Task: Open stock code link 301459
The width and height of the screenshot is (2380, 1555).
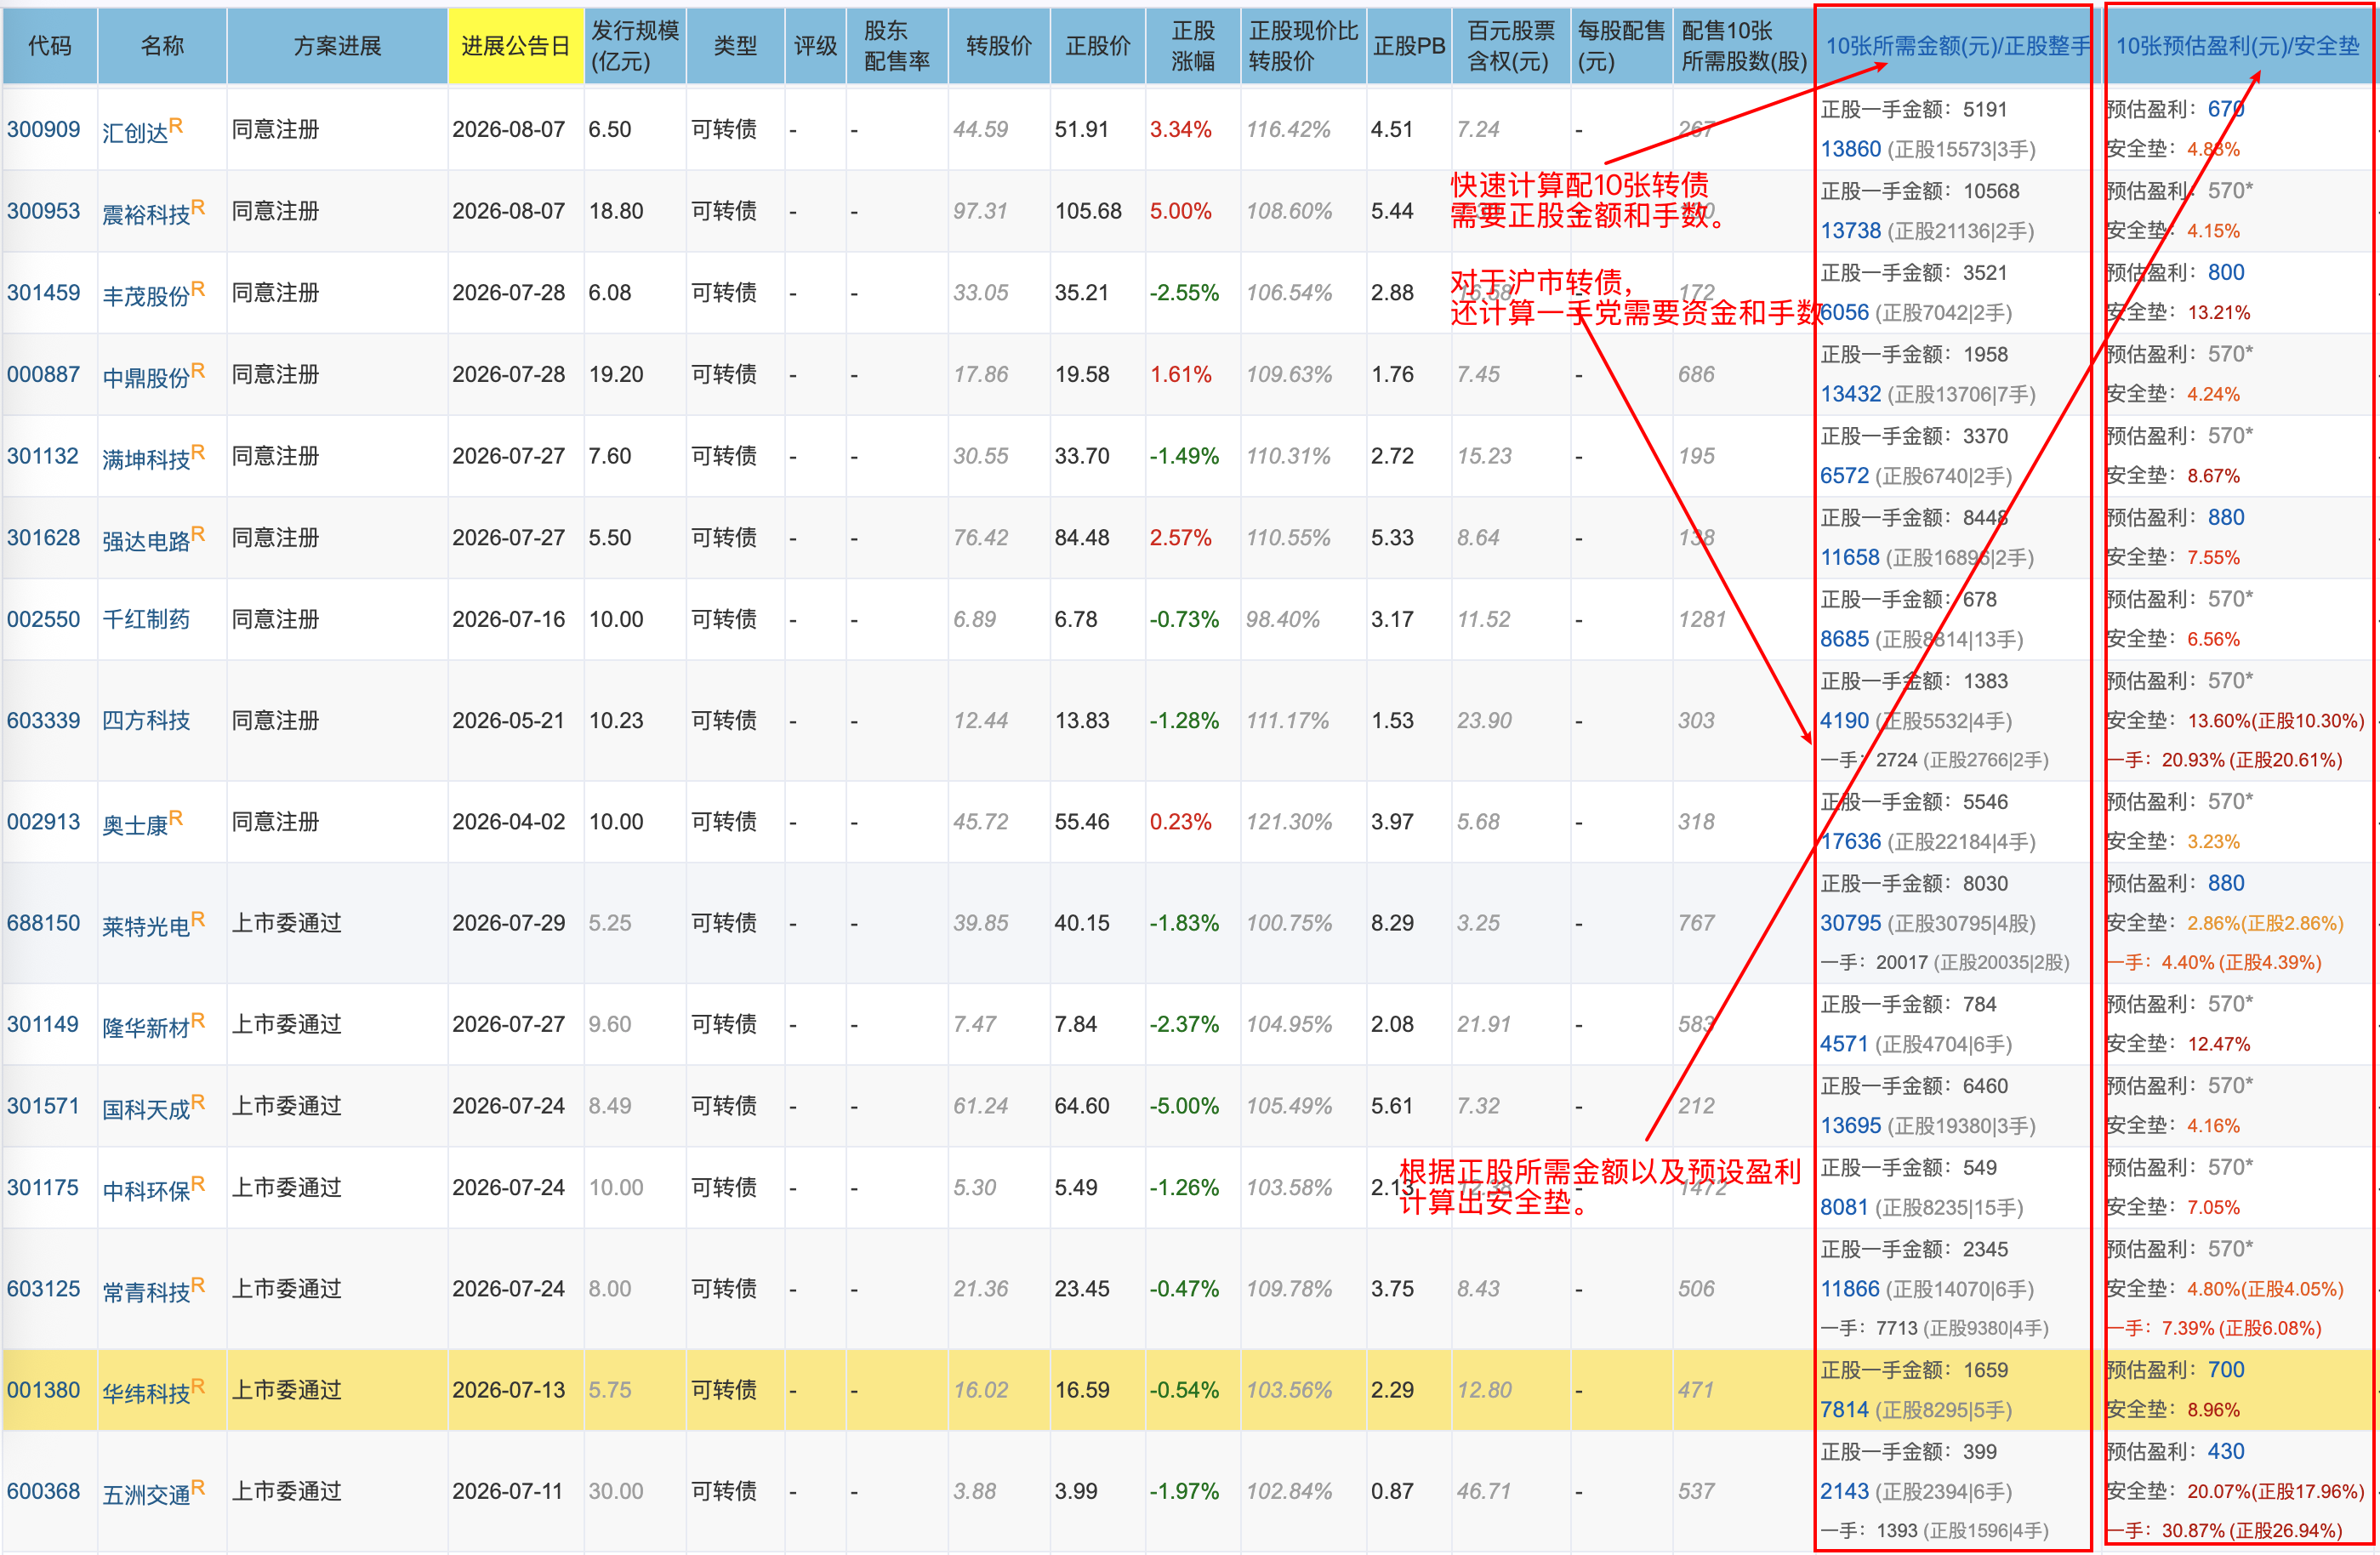Action: point(44,293)
